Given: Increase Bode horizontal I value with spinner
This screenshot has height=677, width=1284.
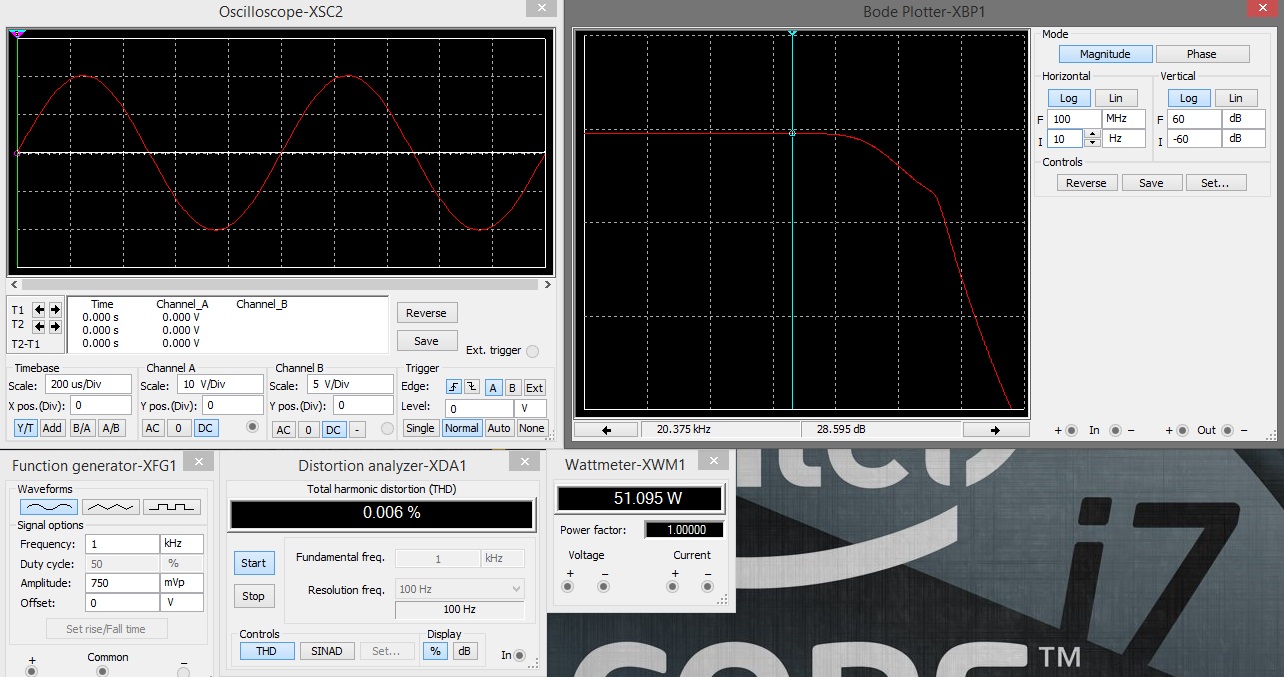Looking at the screenshot, I should tap(1092, 135).
